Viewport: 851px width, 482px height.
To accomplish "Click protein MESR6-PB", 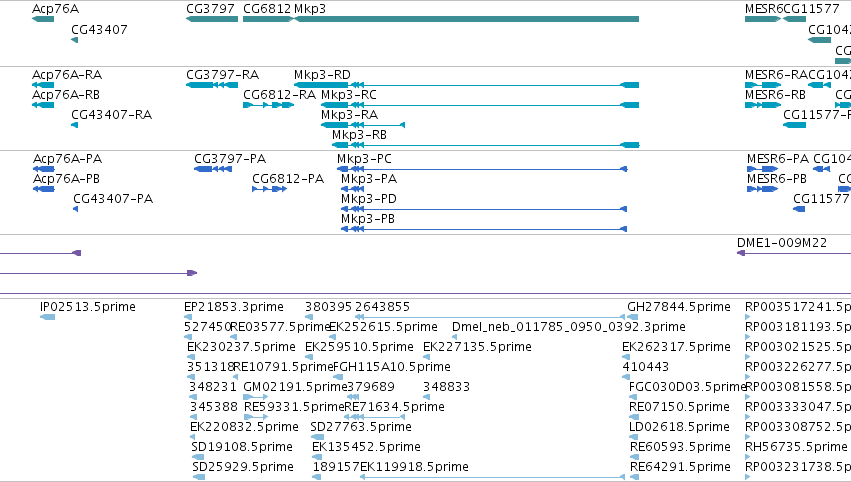I will click(763, 189).
